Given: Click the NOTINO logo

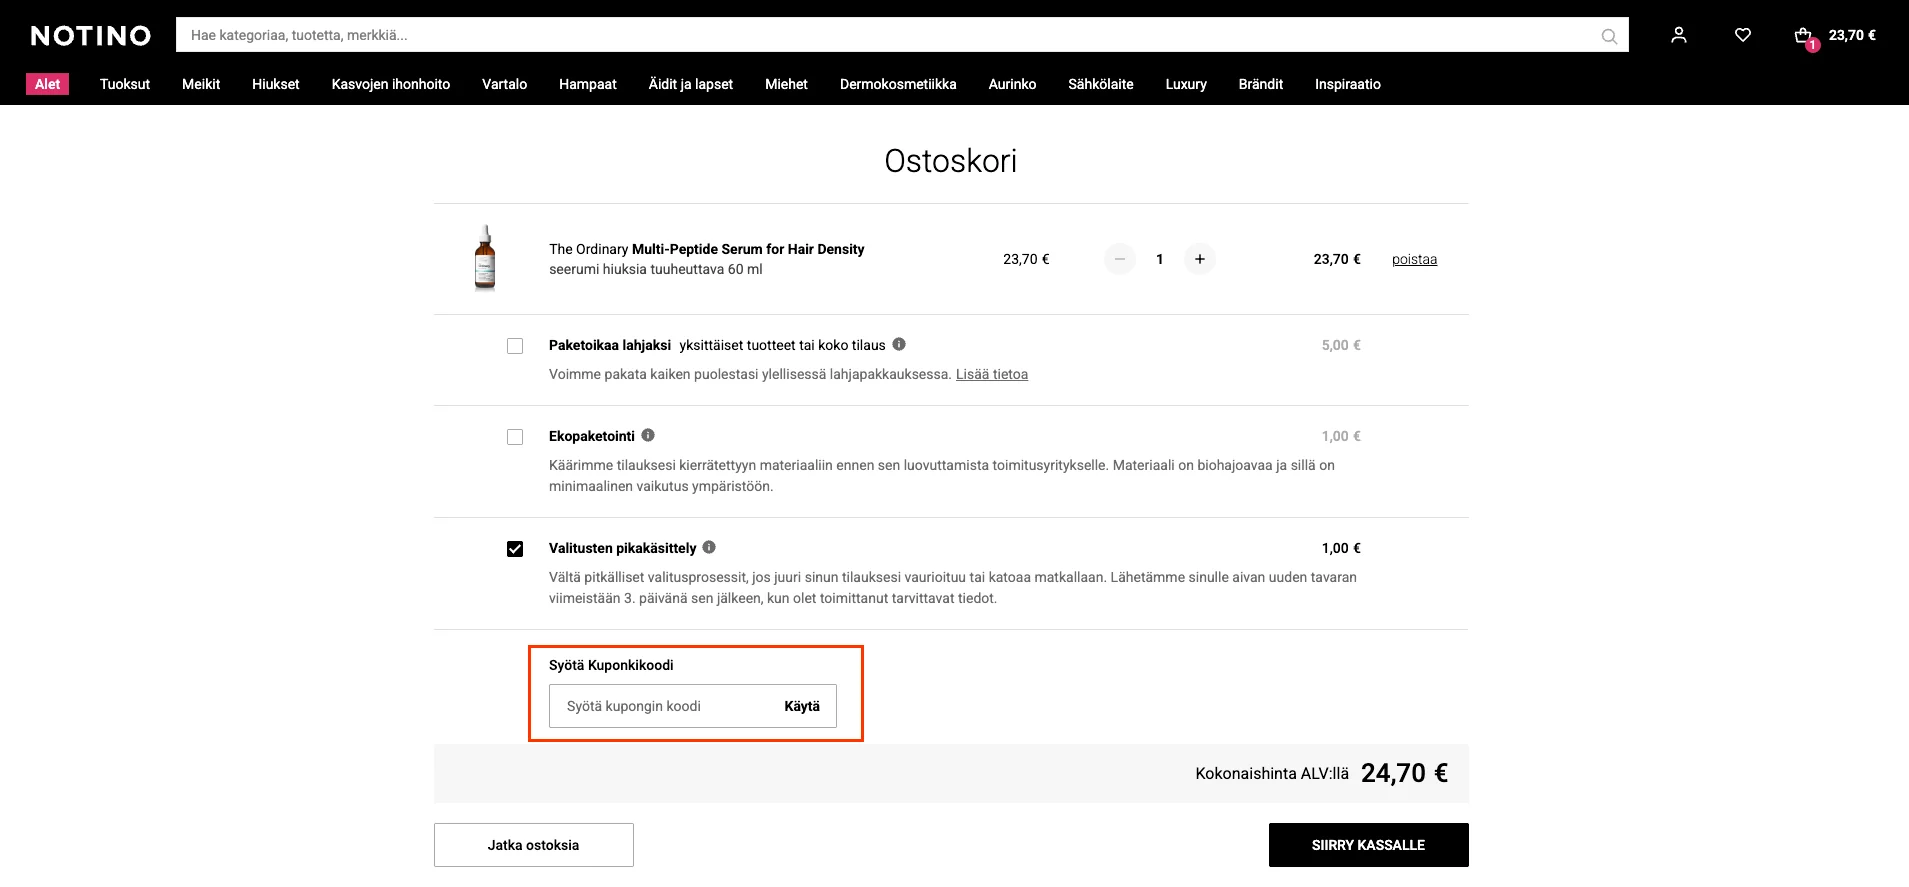Looking at the screenshot, I should coord(91,36).
